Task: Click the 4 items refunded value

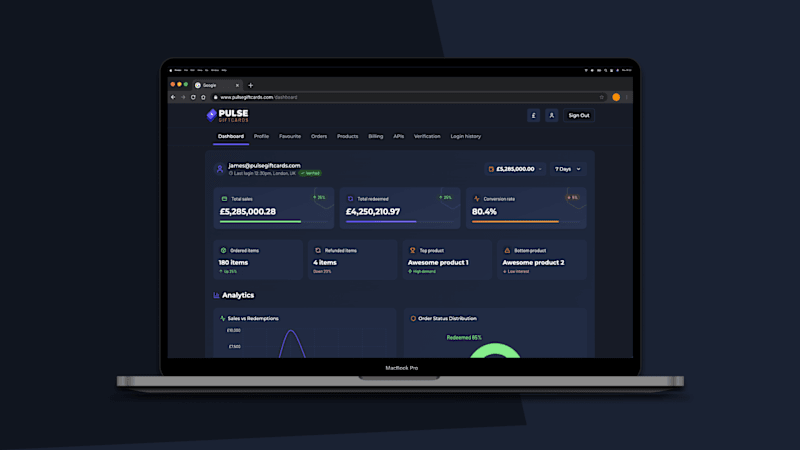Action: click(324, 262)
